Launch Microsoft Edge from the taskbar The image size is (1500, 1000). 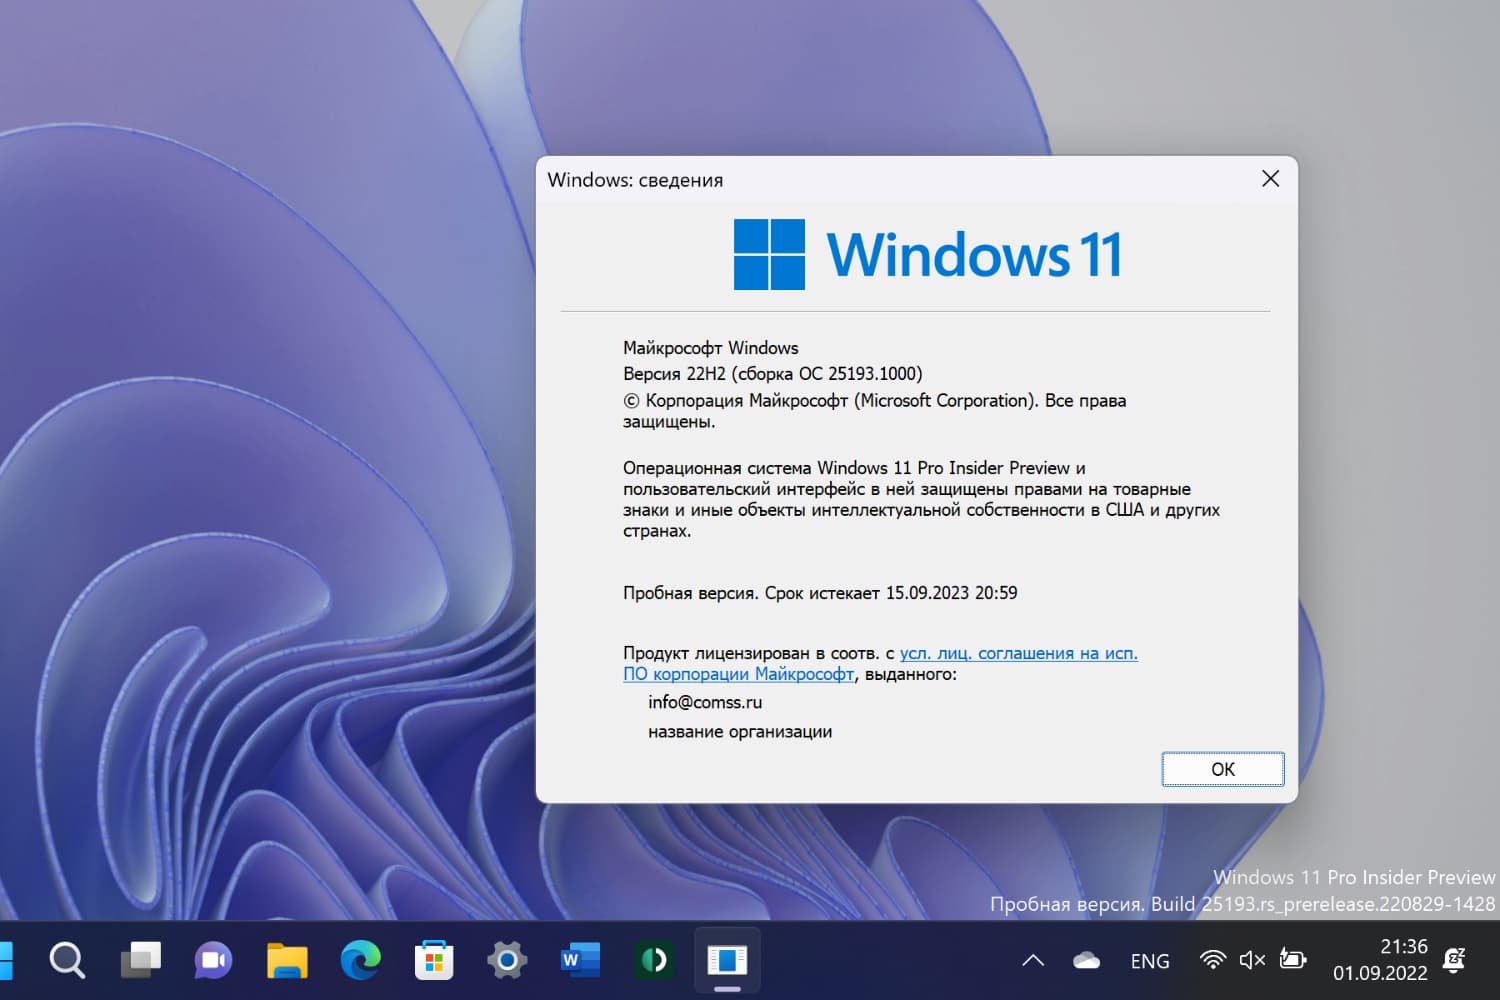(361, 961)
